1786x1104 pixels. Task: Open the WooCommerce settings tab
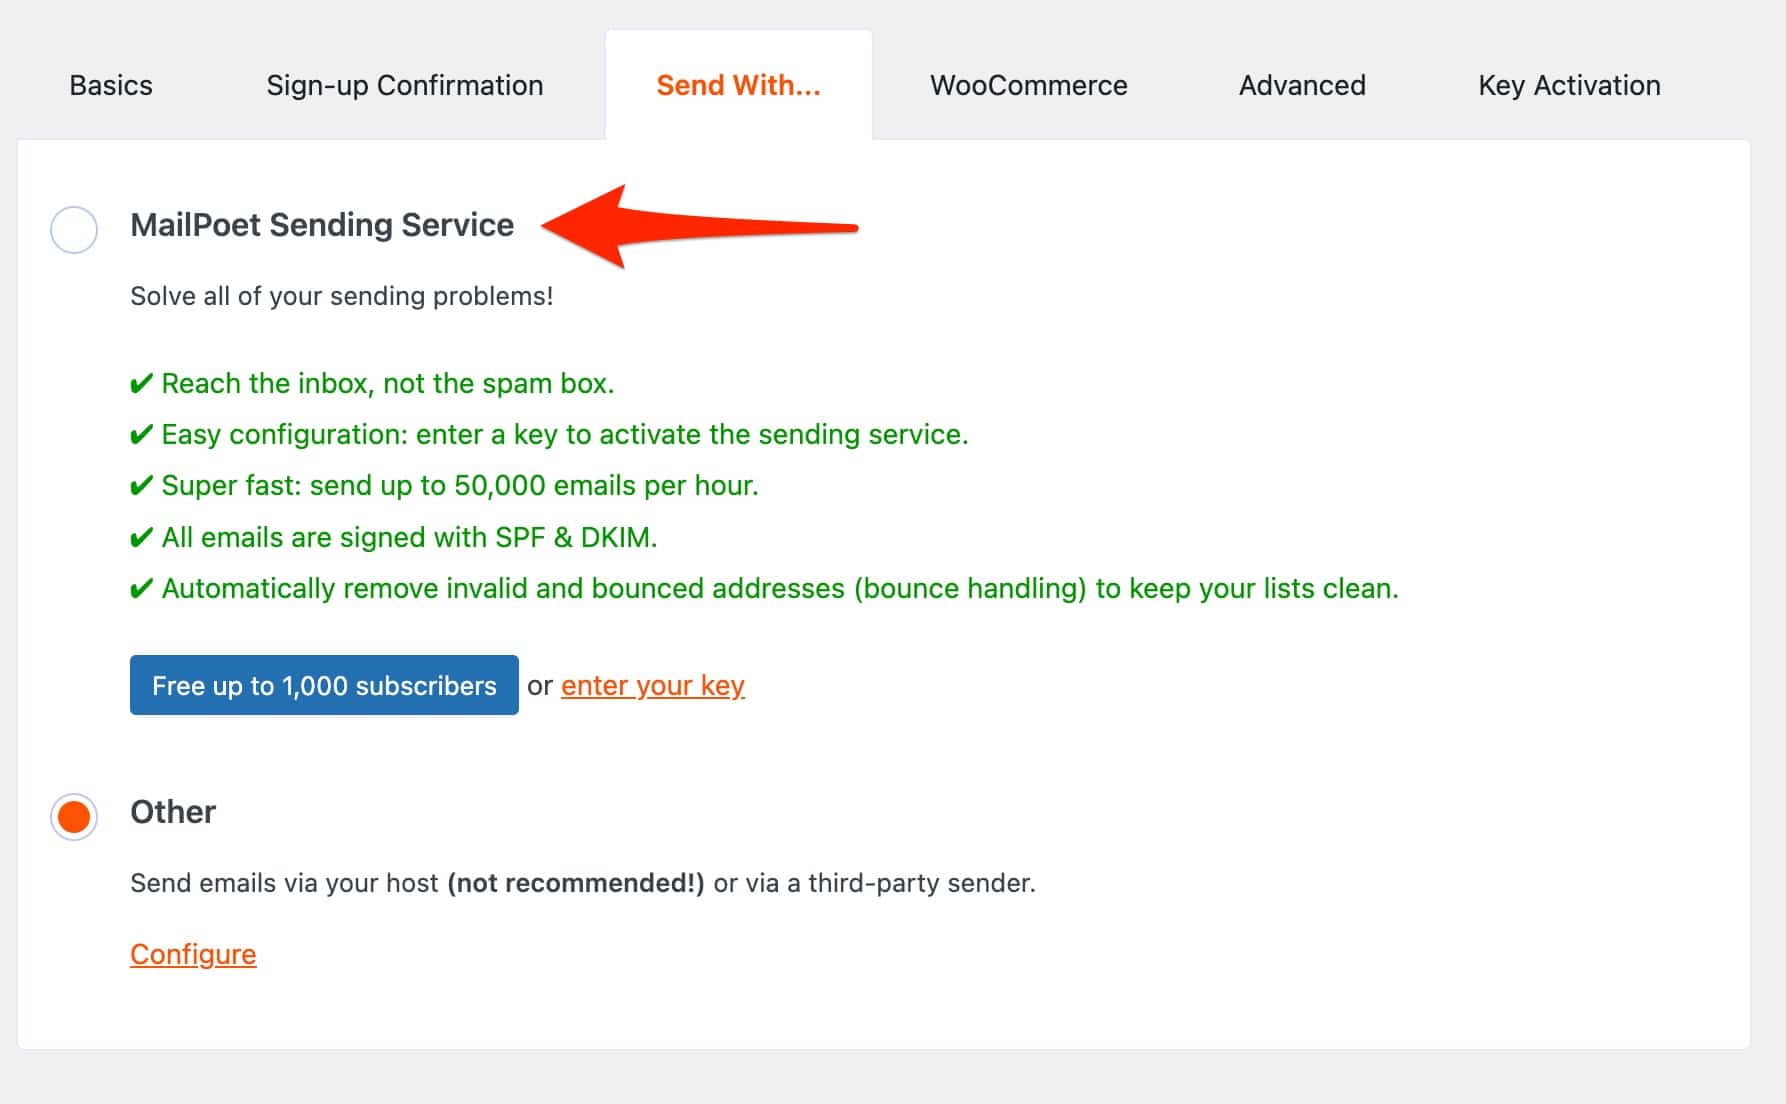[x=1028, y=86]
